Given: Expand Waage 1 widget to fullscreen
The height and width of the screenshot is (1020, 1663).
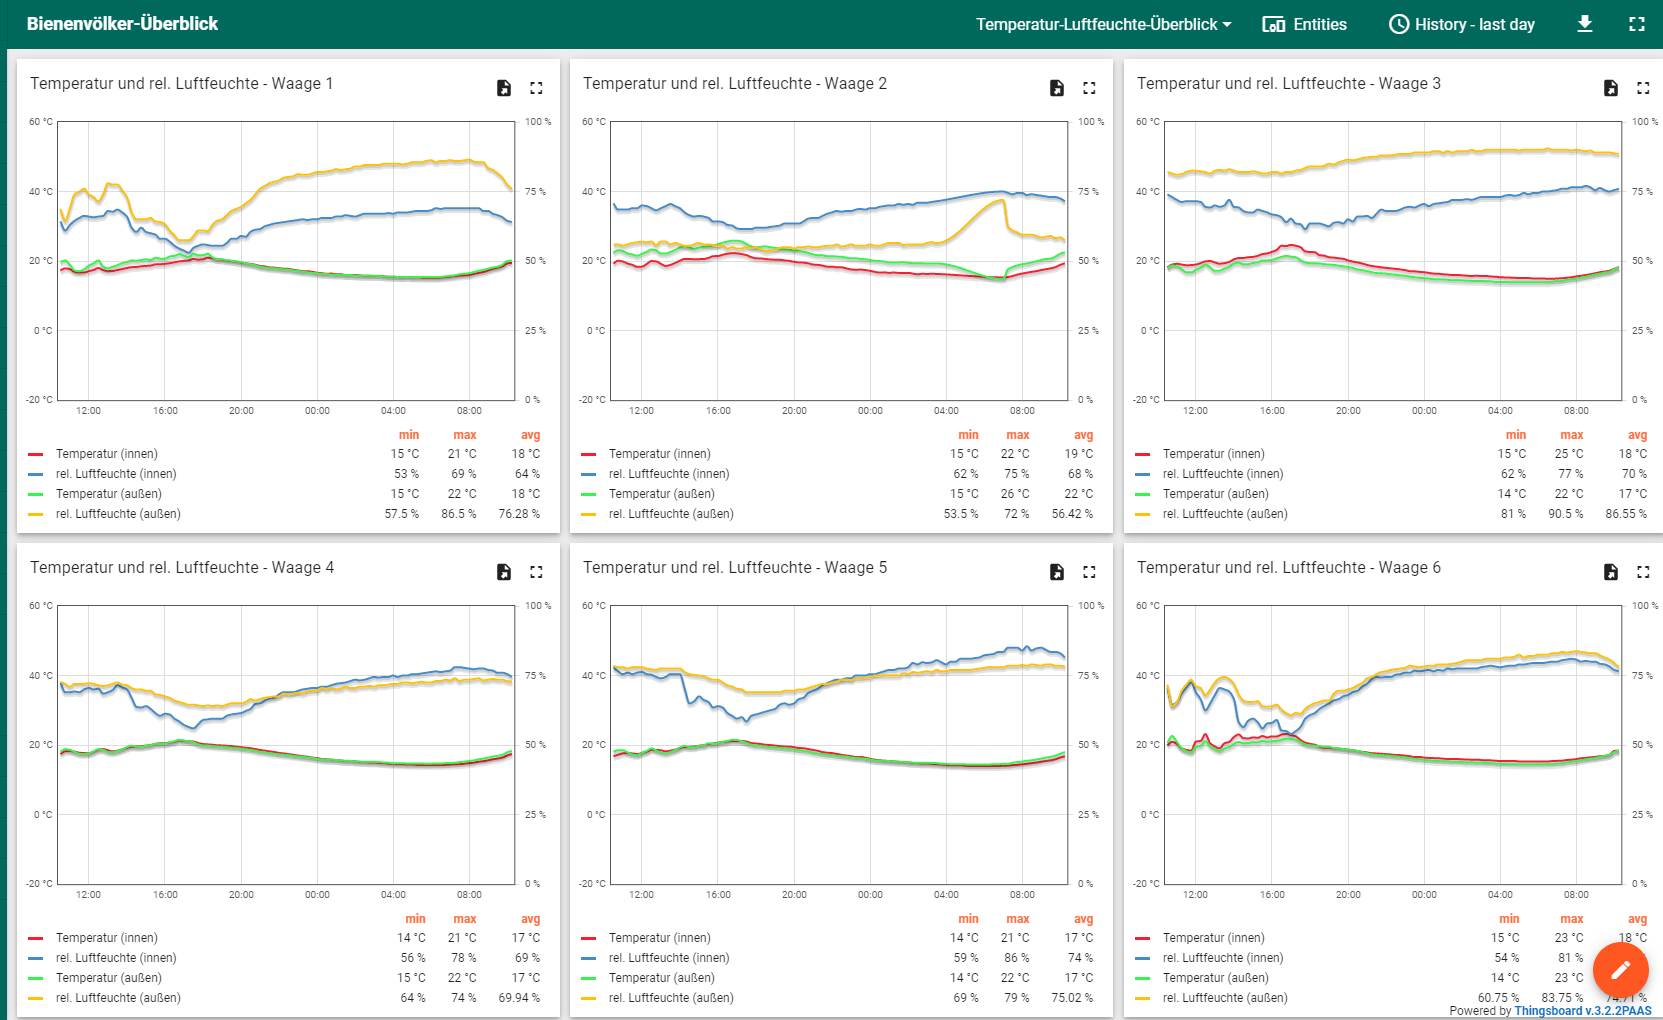Looking at the screenshot, I should pyautogui.click(x=536, y=88).
